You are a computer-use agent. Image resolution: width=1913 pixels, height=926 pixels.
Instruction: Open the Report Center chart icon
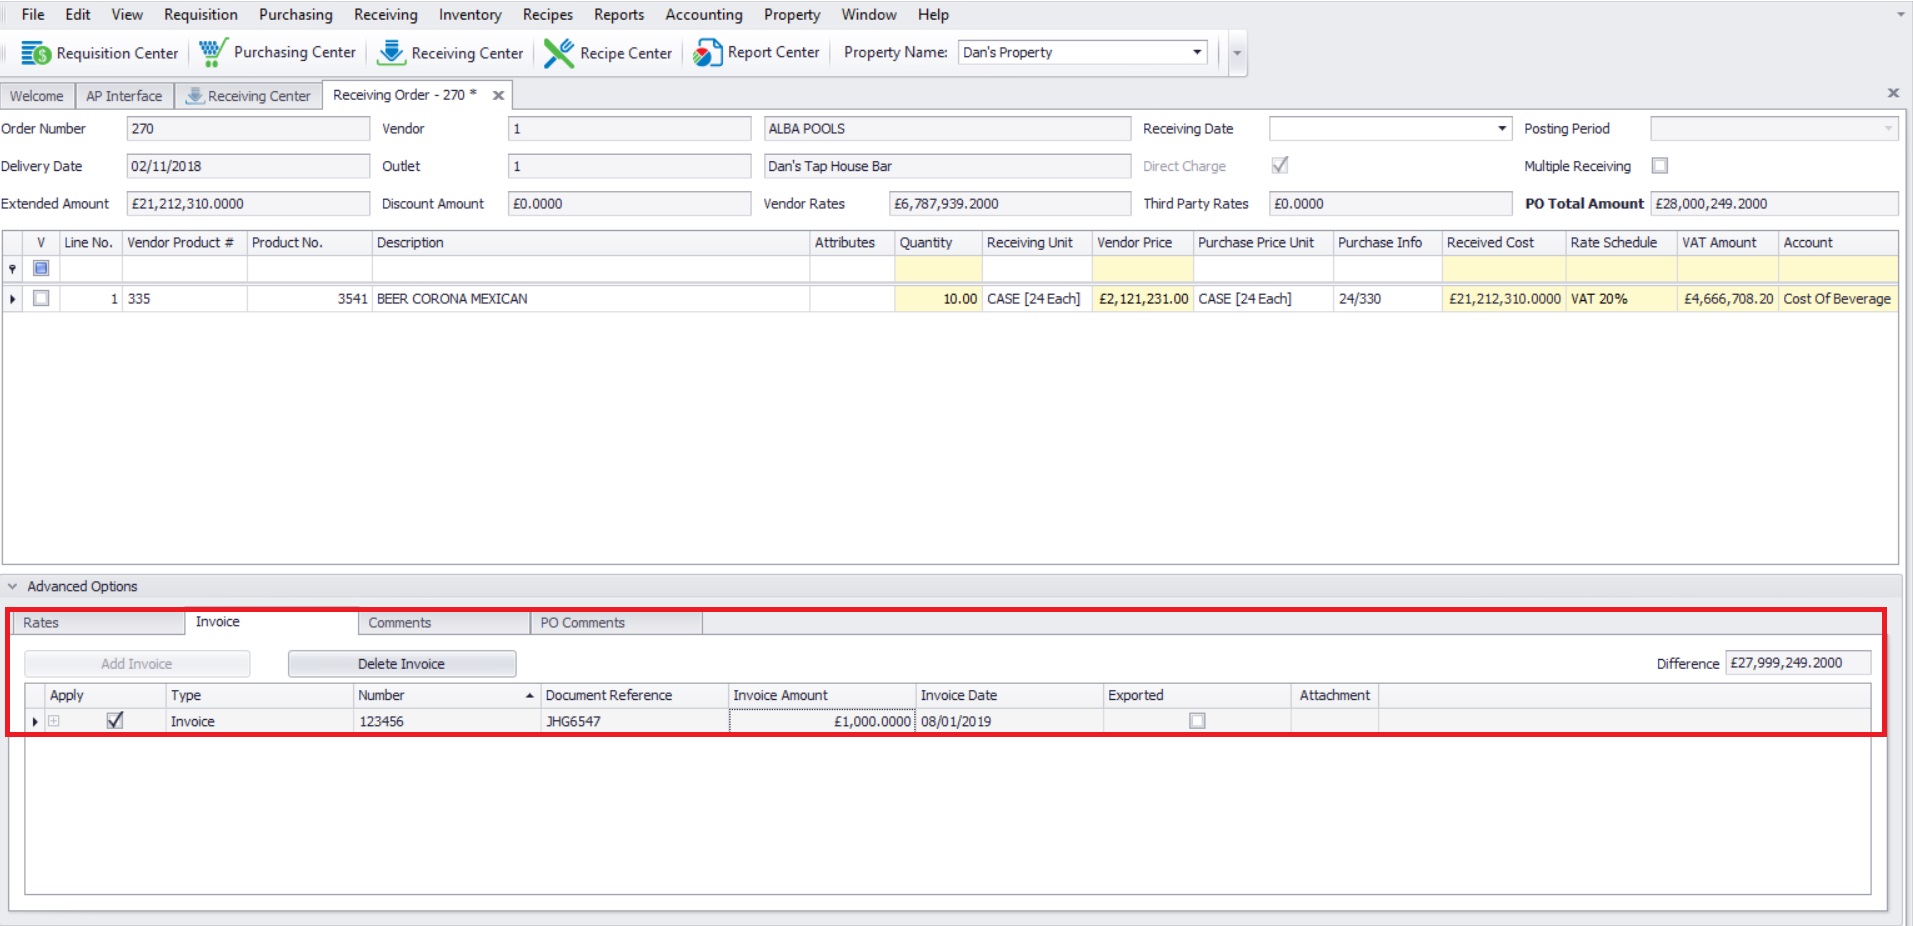(707, 52)
